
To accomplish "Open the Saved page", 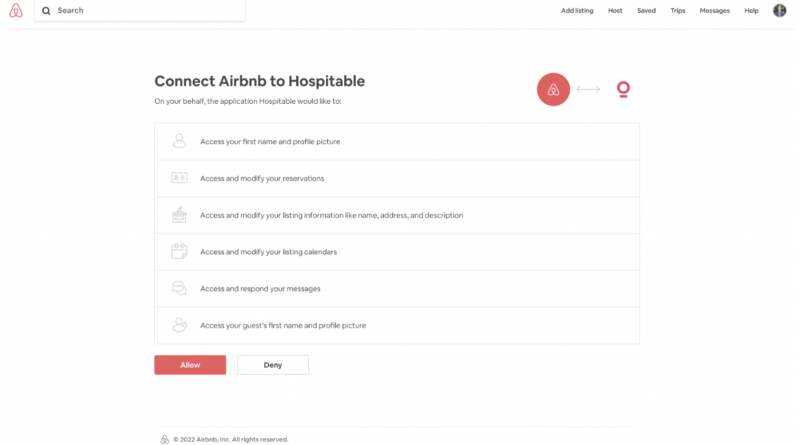I will (x=646, y=11).
